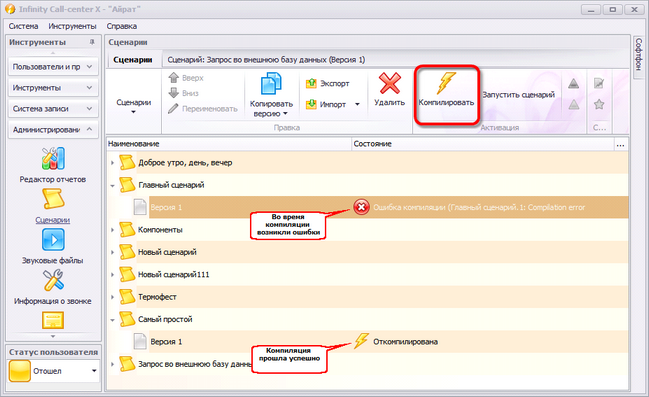Viewport: 649px width, 397px height.
Task: Click the Наименование column header
Action: coord(228,144)
